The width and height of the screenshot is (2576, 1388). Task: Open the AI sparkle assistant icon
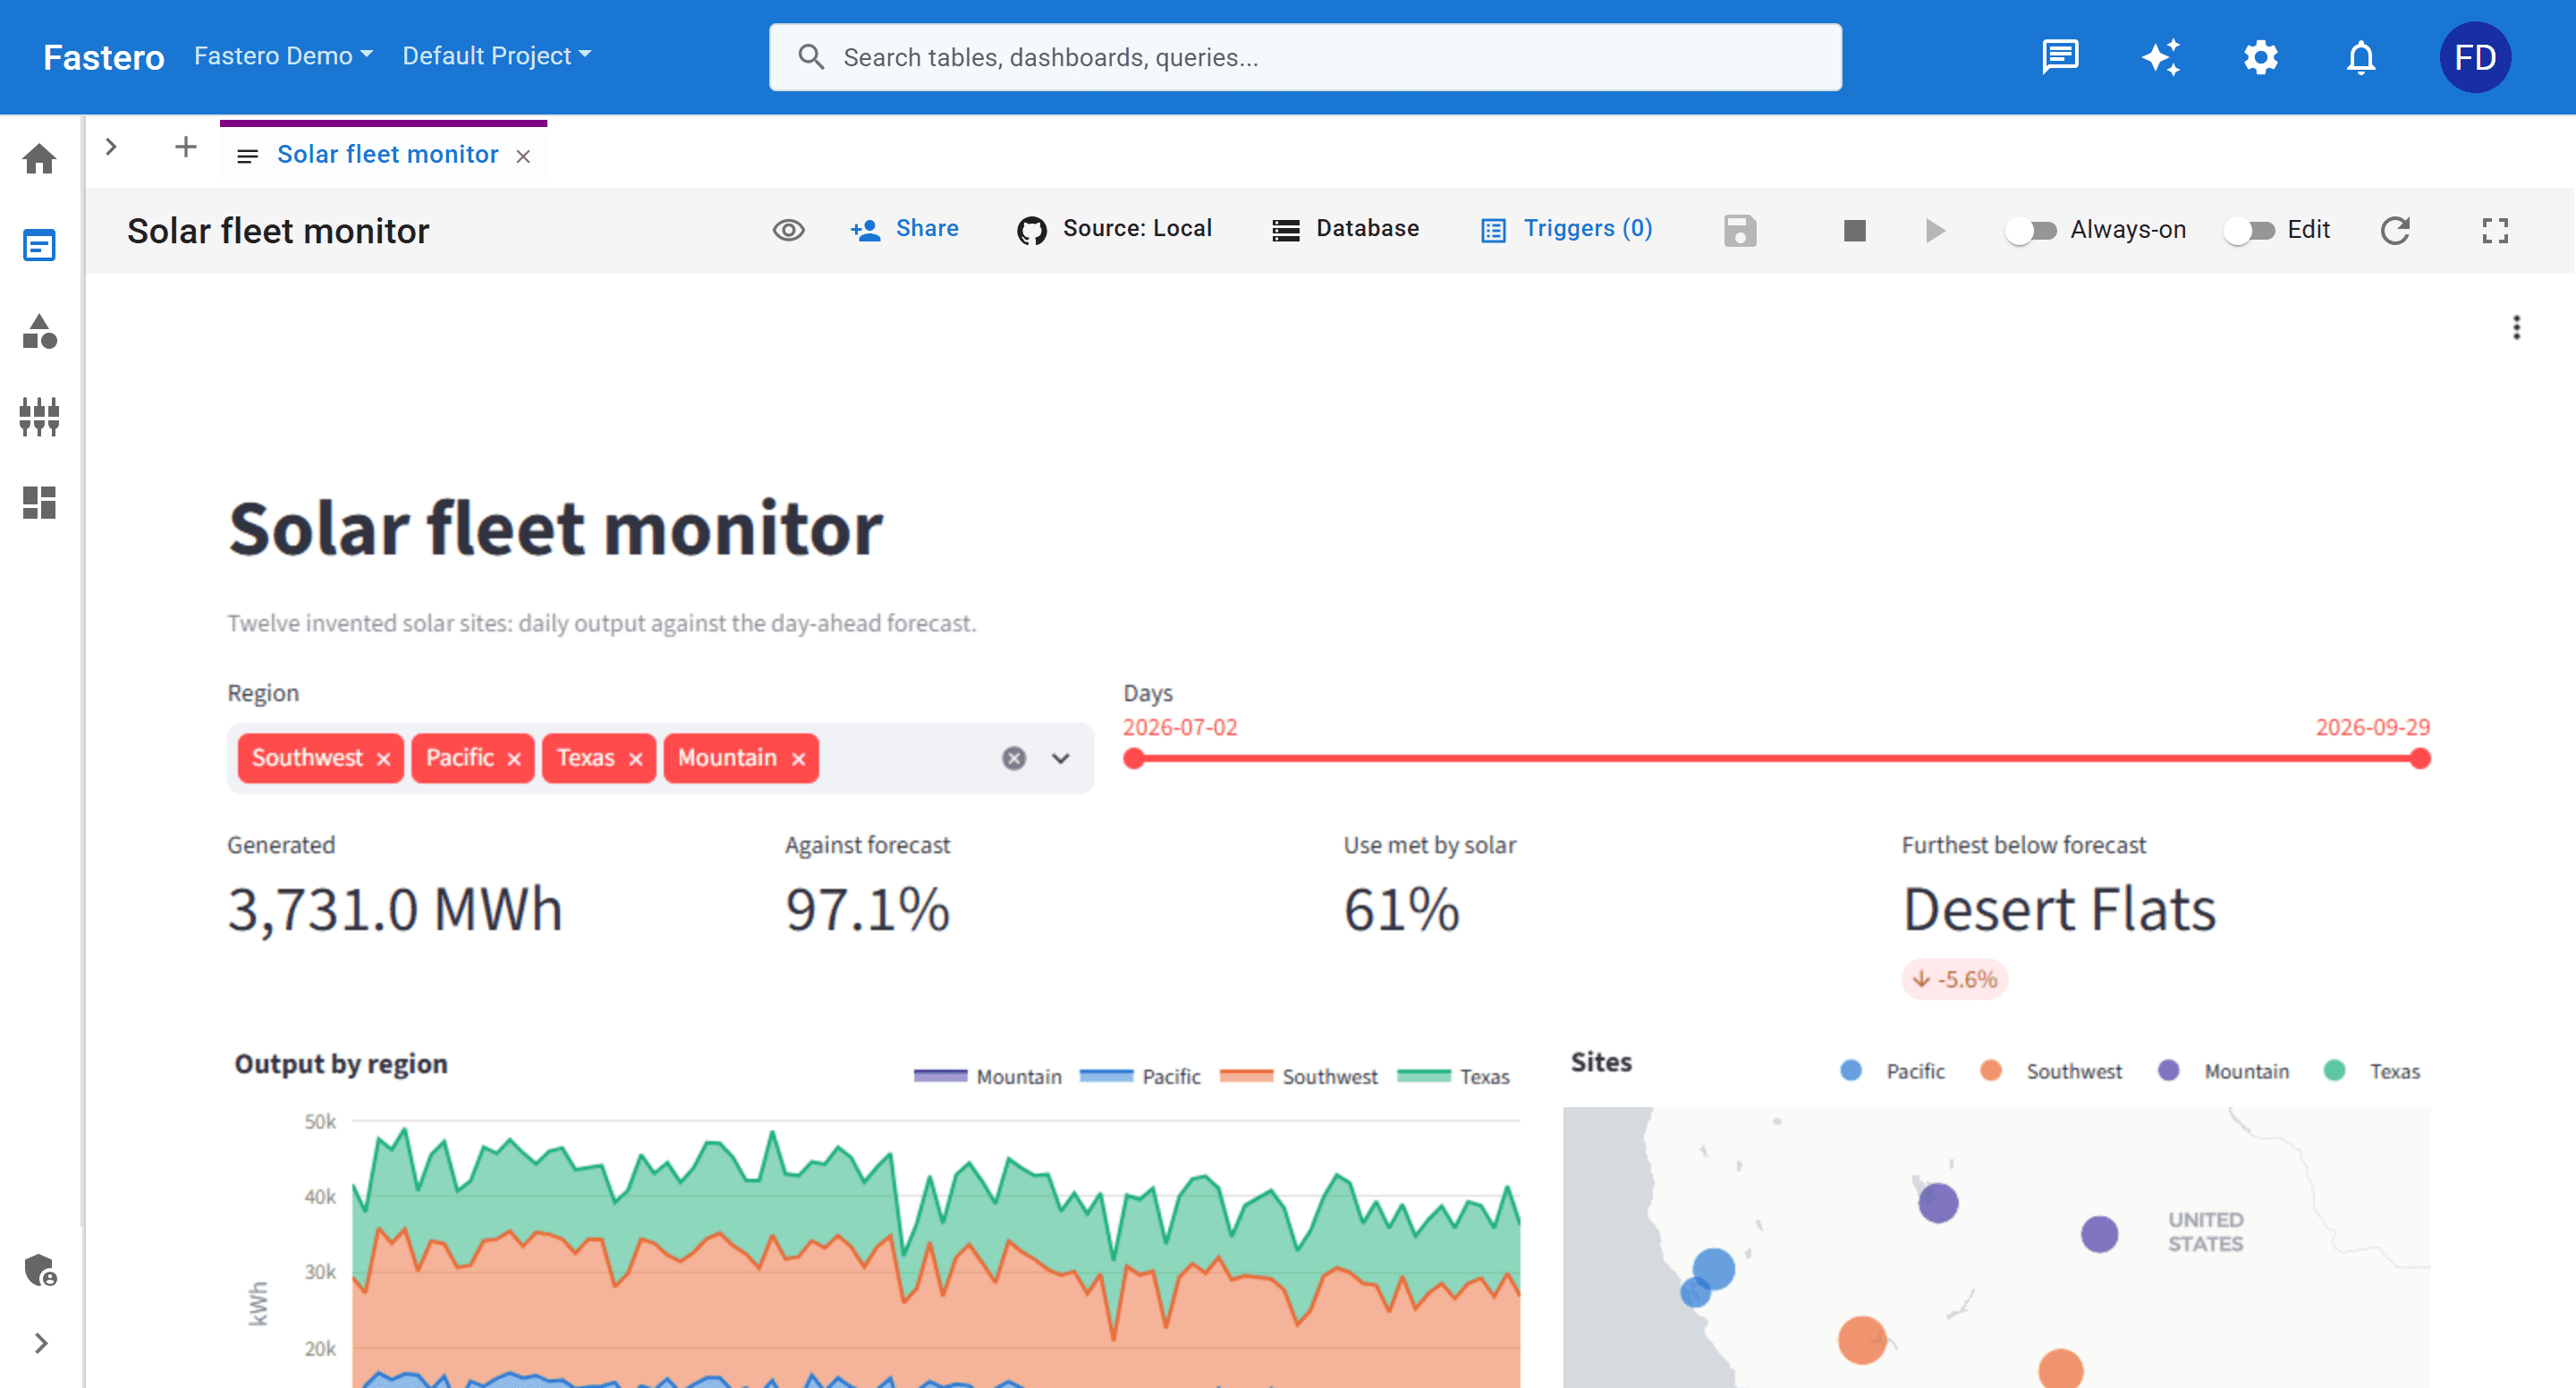click(2161, 57)
